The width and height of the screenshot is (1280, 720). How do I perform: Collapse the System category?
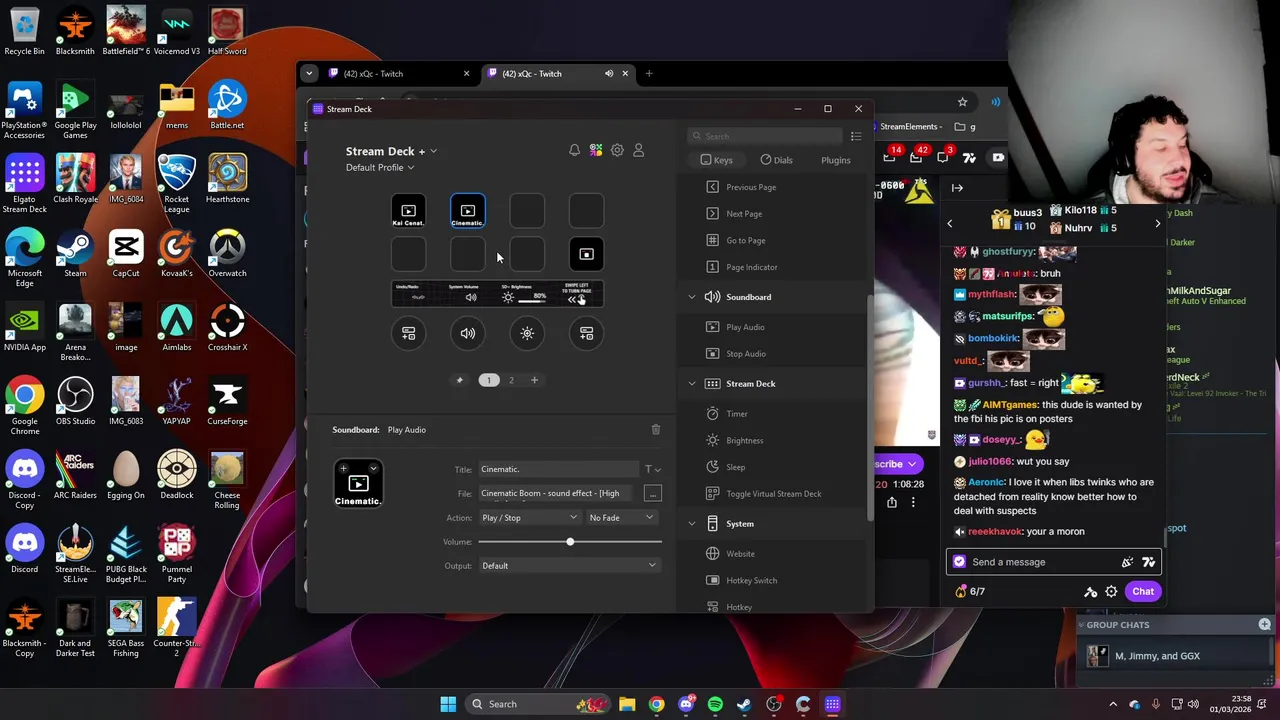point(692,524)
